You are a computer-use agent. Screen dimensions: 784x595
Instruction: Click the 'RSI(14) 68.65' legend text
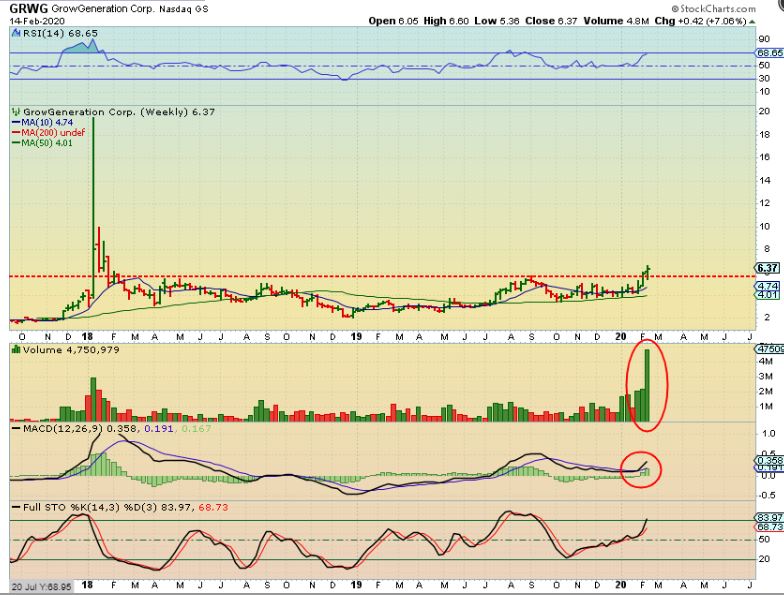click(x=59, y=34)
